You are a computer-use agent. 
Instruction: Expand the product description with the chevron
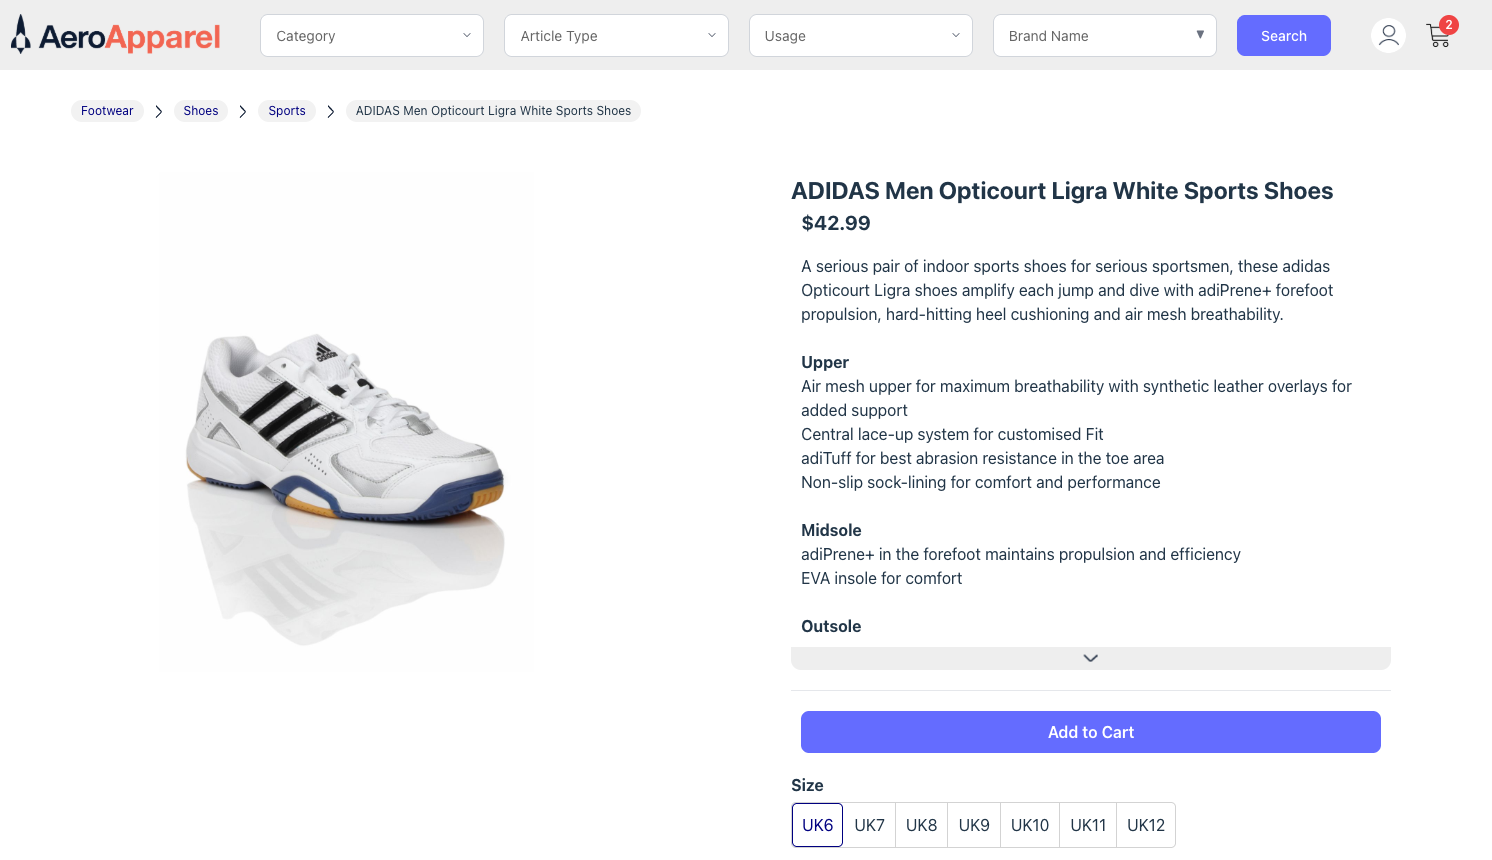[1090, 657]
